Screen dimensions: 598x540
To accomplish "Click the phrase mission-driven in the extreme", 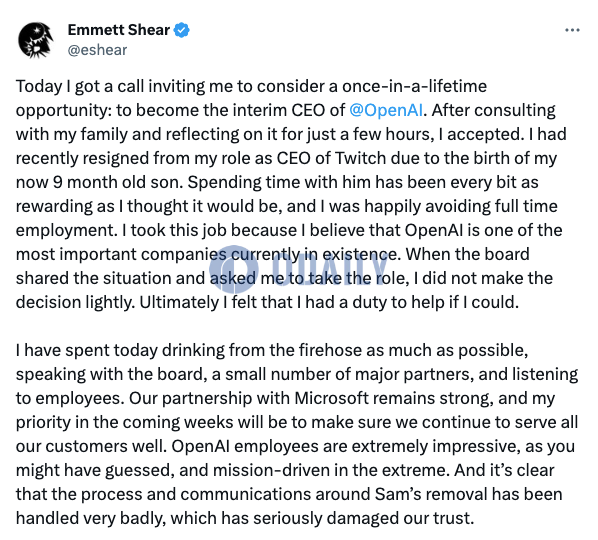I will click(x=329, y=470).
